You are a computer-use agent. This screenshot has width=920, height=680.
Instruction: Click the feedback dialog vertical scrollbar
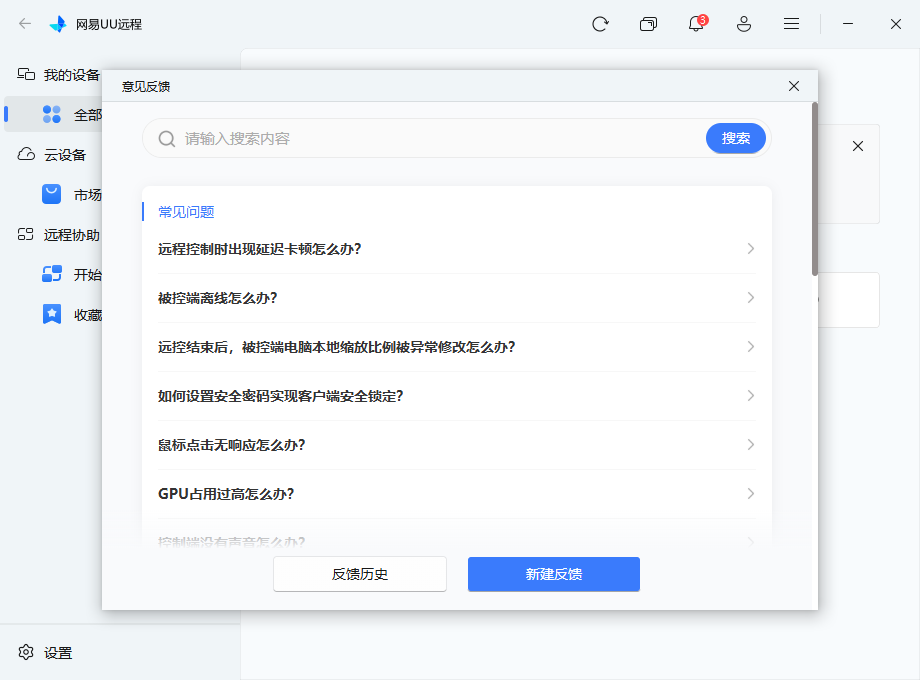pyautogui.click(x=814, y=189)
